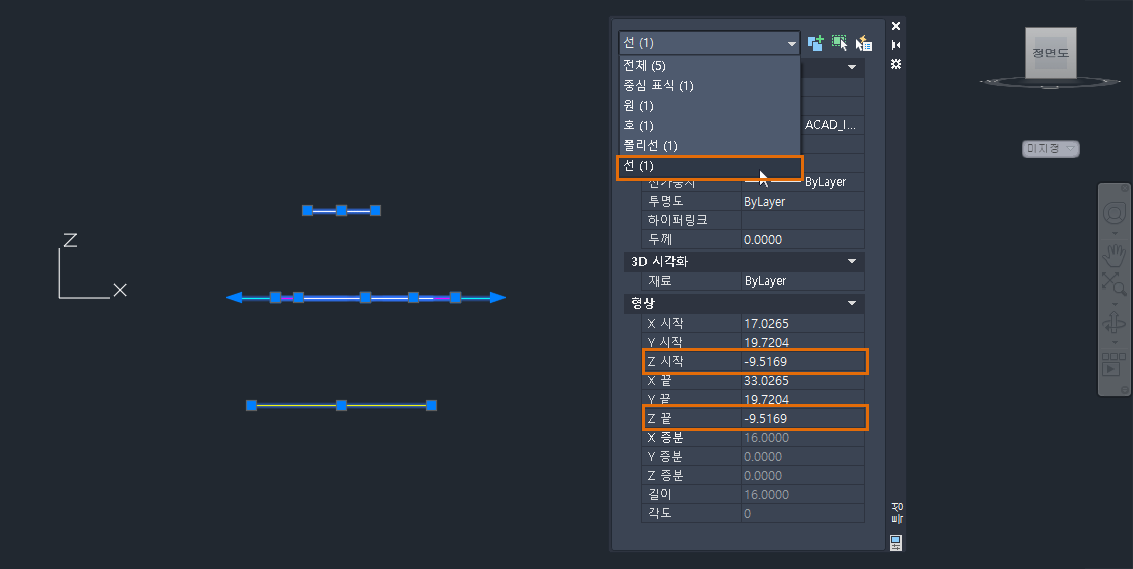The height and width of the screenshot is (569, 1133).
Task: Edit the Z 시작 value field
Action: click(803, 361)
